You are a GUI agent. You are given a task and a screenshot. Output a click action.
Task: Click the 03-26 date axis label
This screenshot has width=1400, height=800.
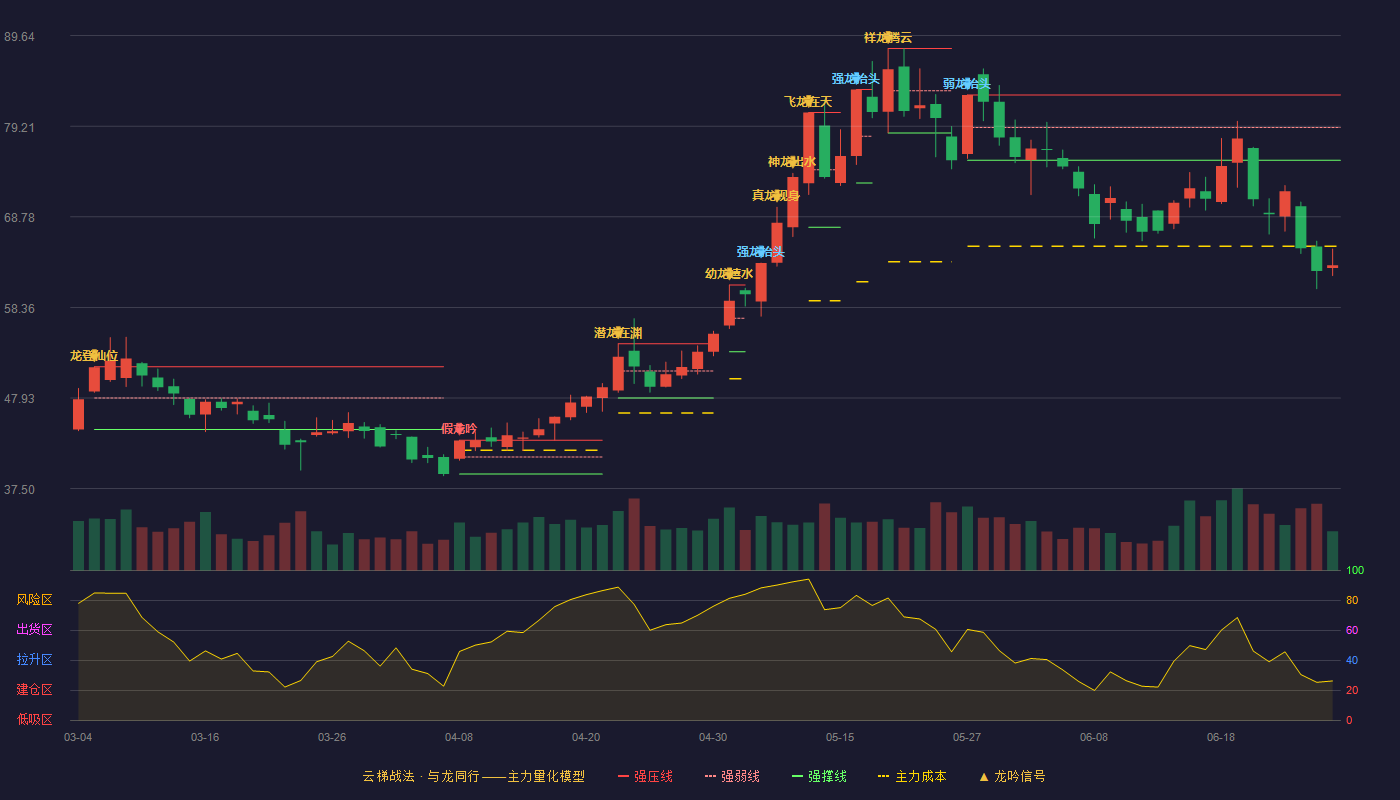[332, 737]
